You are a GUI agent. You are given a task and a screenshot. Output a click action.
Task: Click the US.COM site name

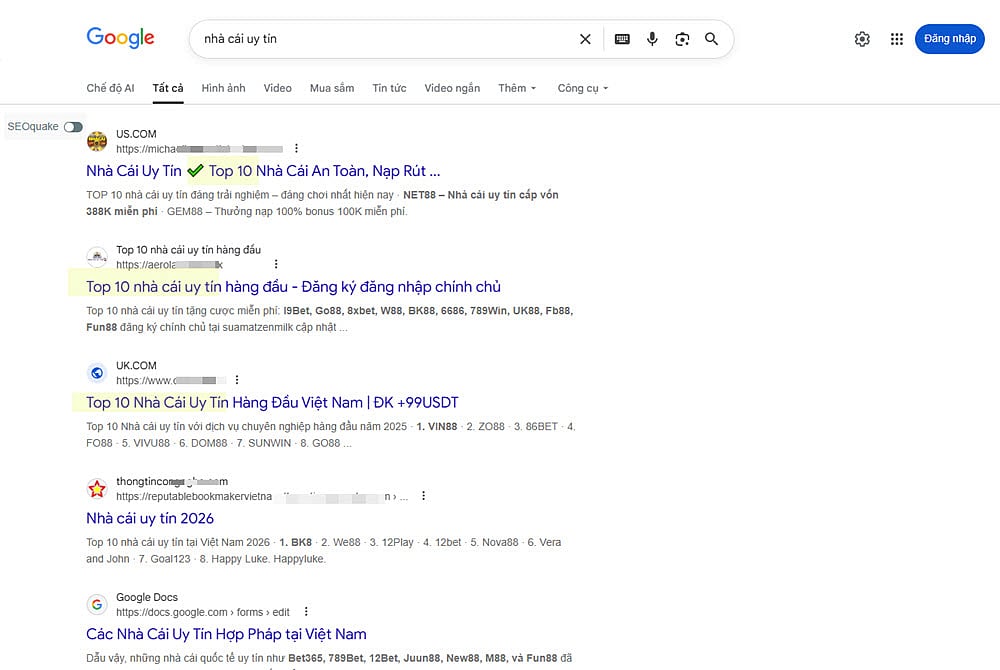coord(136,134)
